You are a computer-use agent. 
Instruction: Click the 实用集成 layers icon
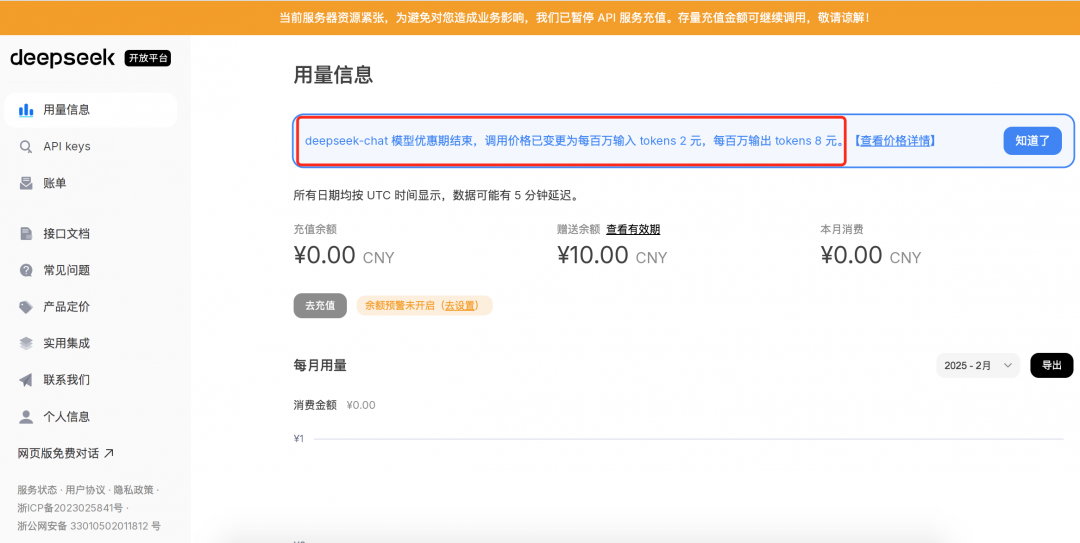click(26, 343)
